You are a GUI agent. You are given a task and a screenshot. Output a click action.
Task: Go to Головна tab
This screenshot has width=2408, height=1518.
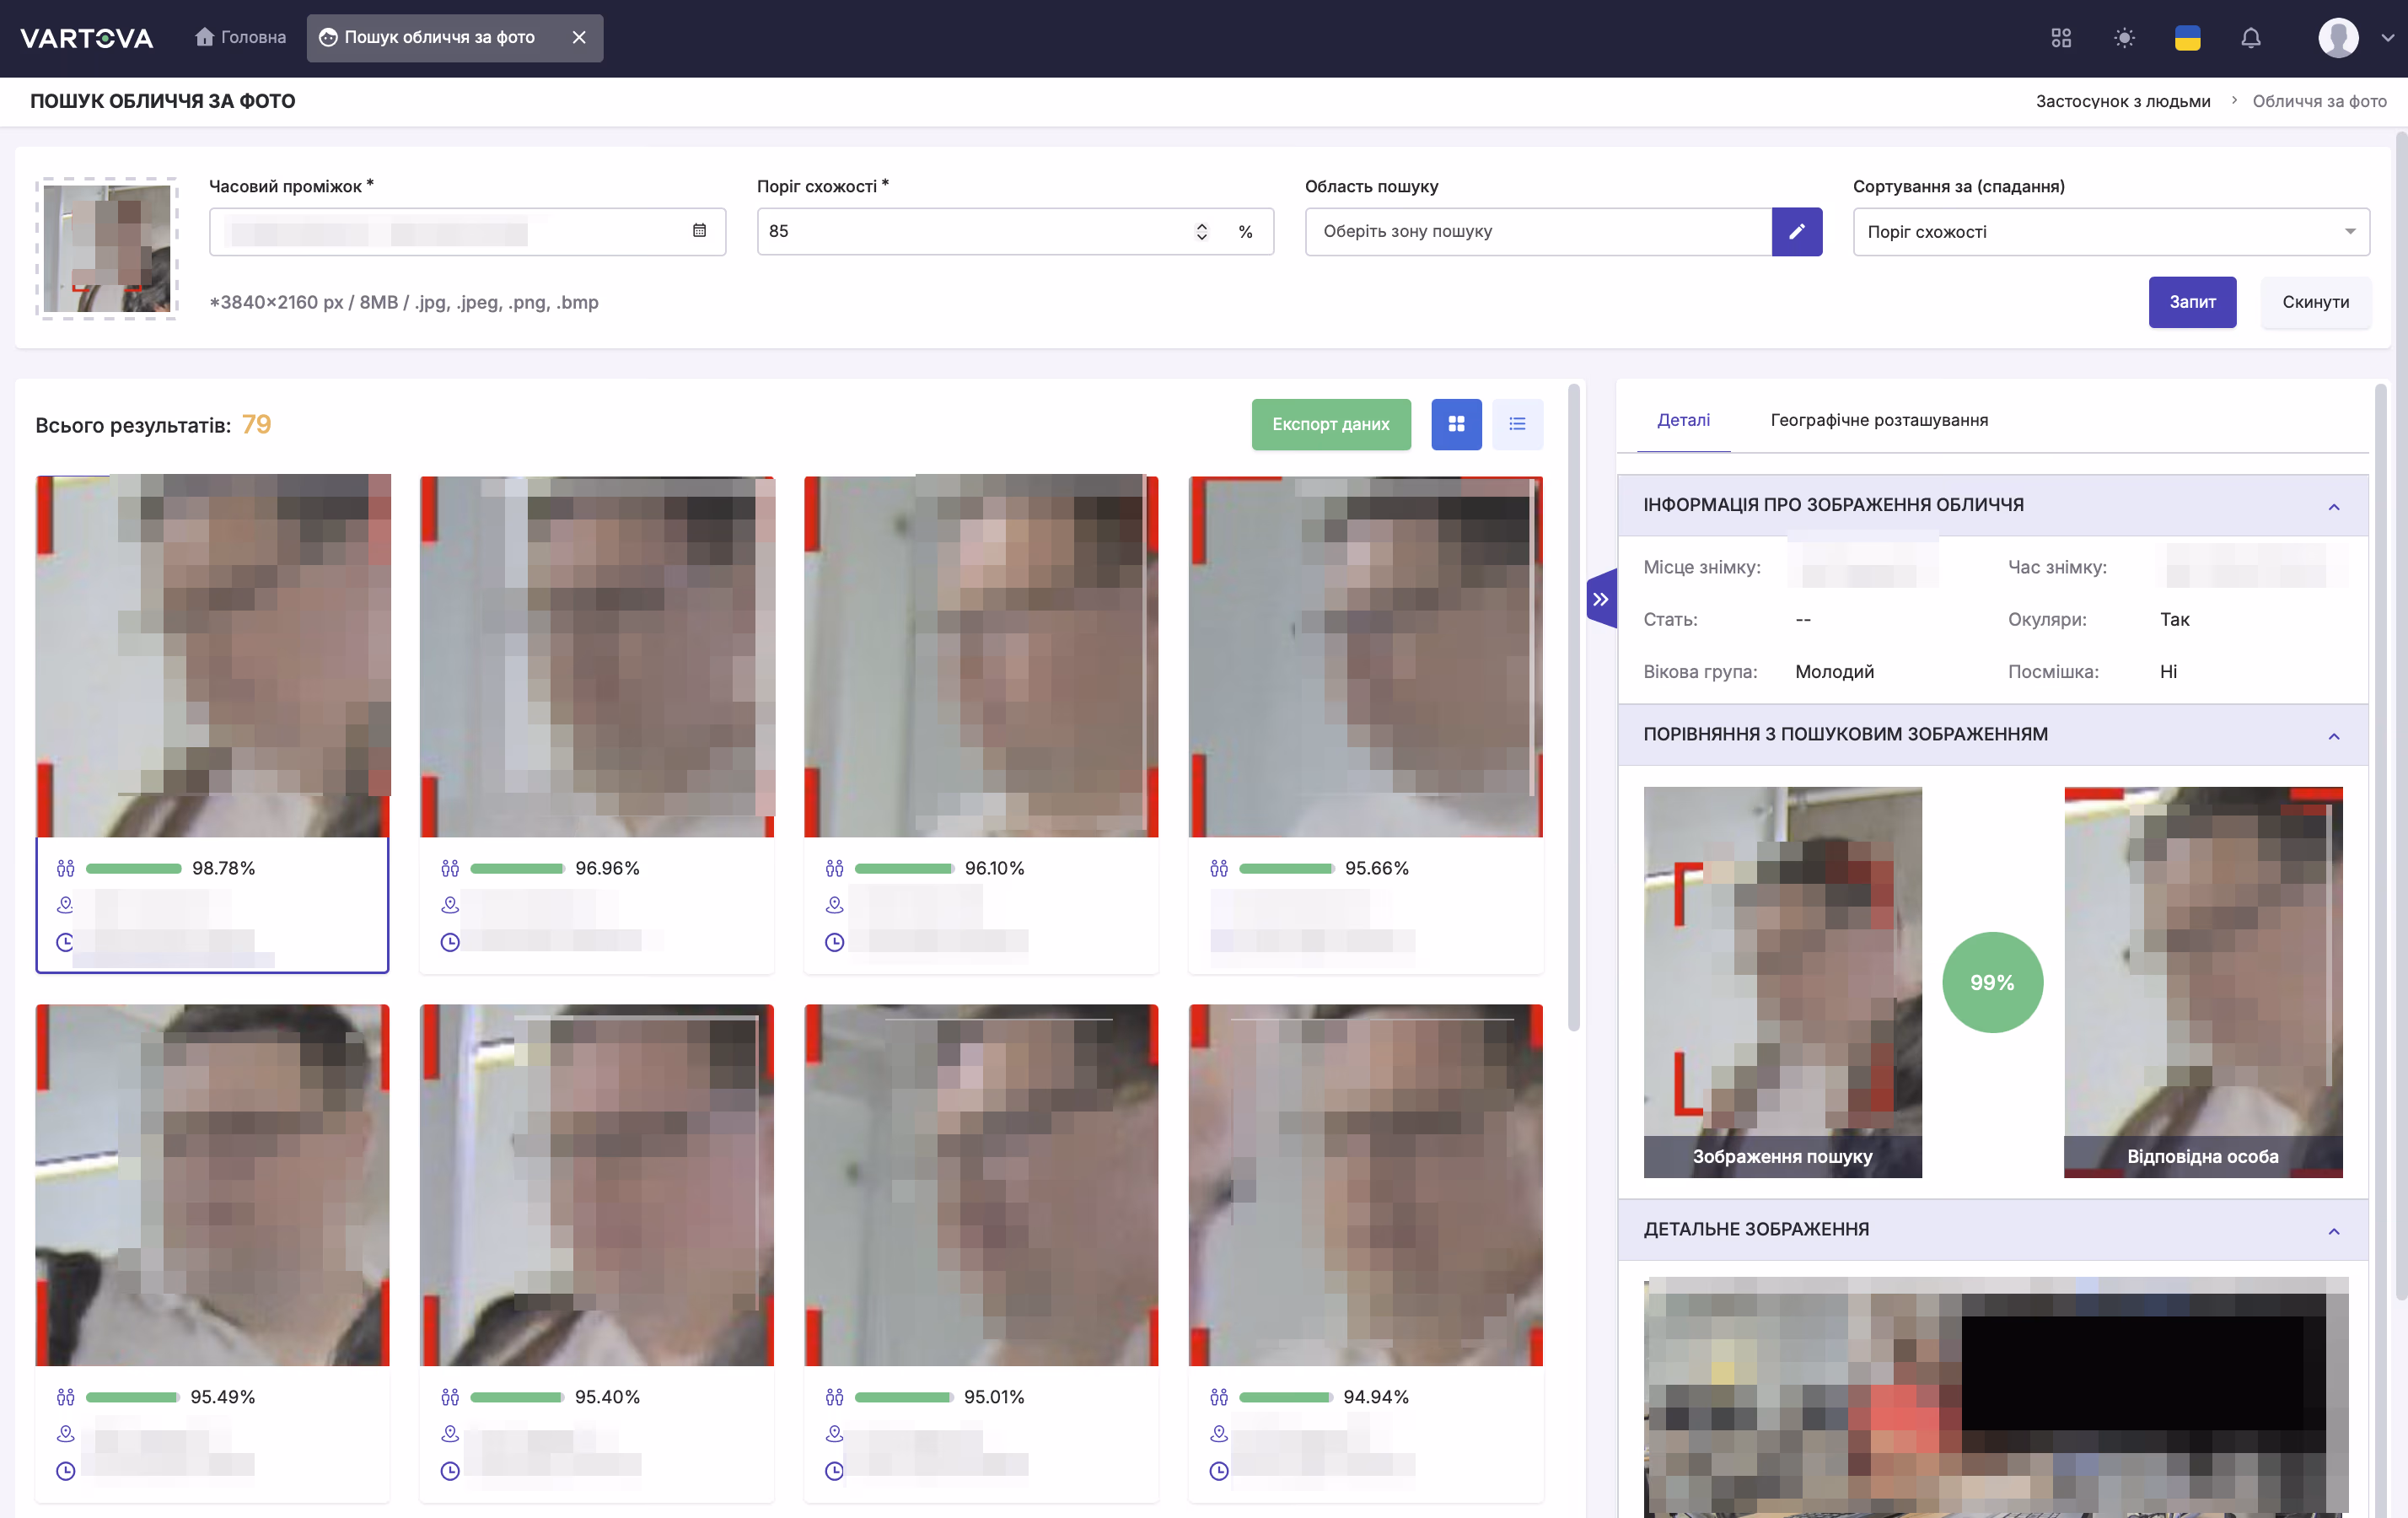click(x=241, y=37)
